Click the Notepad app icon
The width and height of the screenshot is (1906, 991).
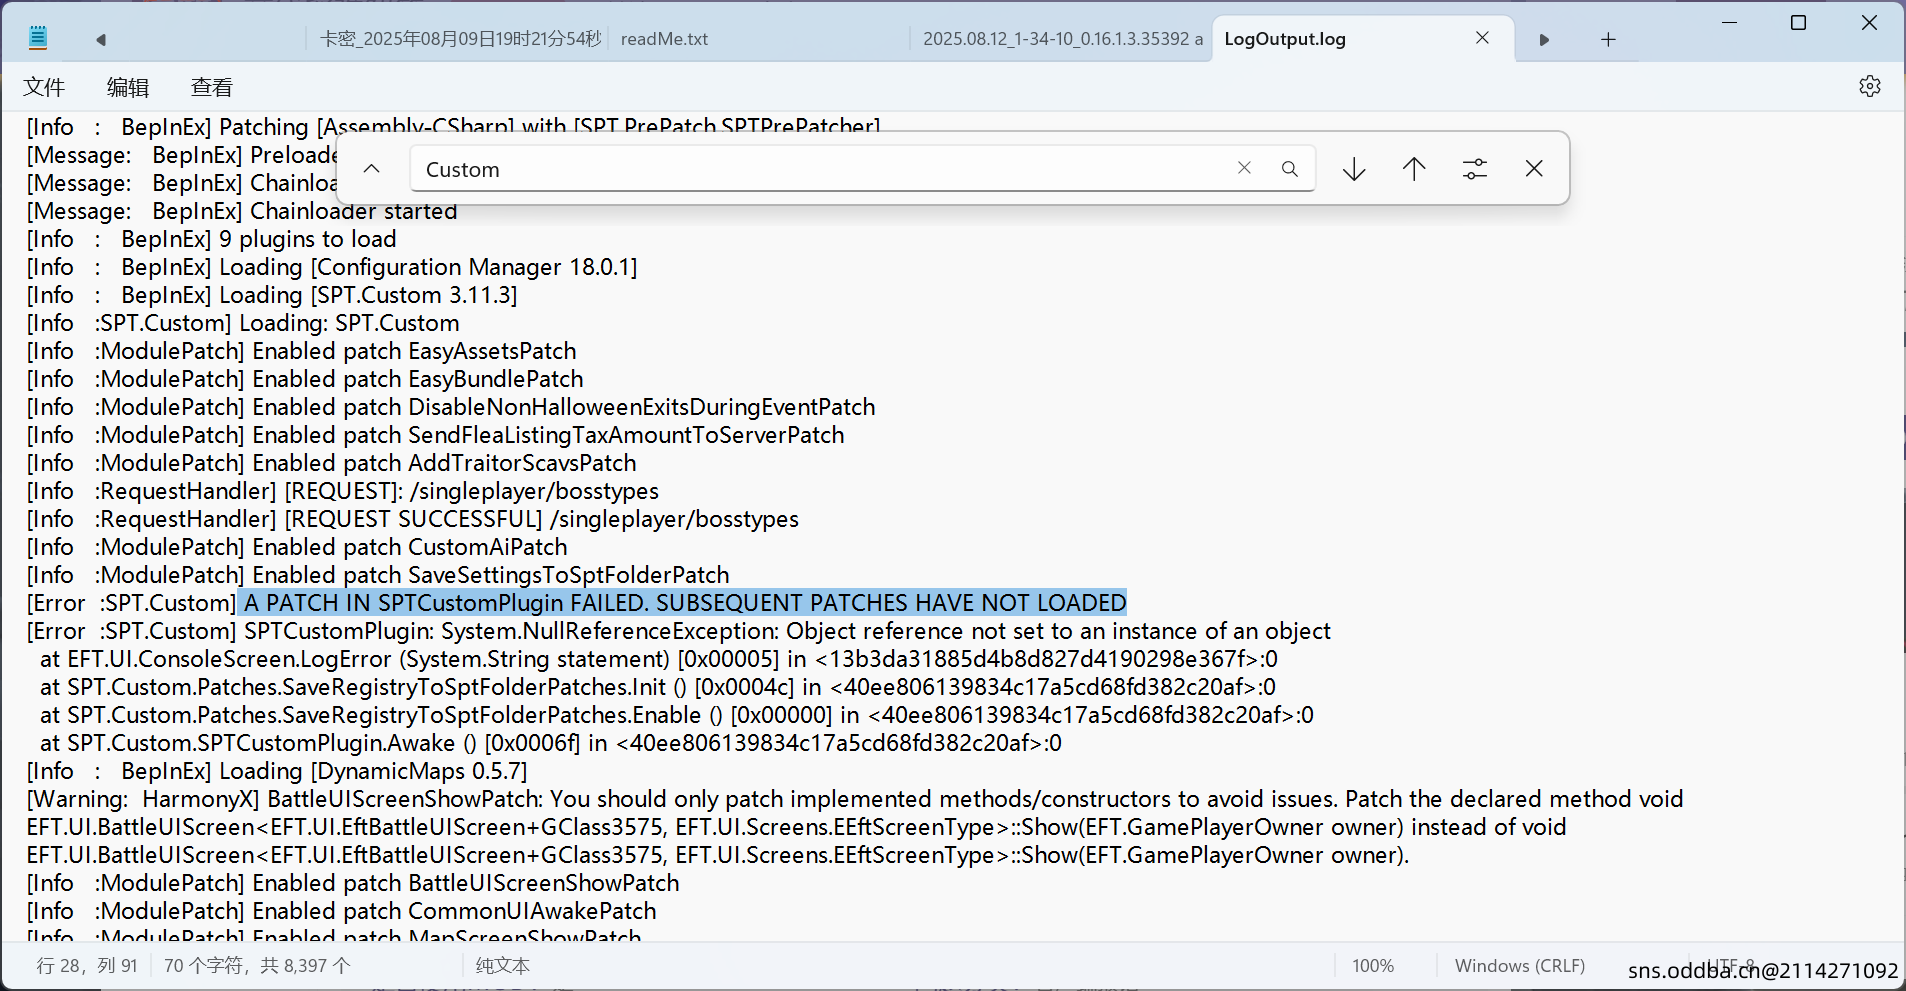[x=38, y=38]
